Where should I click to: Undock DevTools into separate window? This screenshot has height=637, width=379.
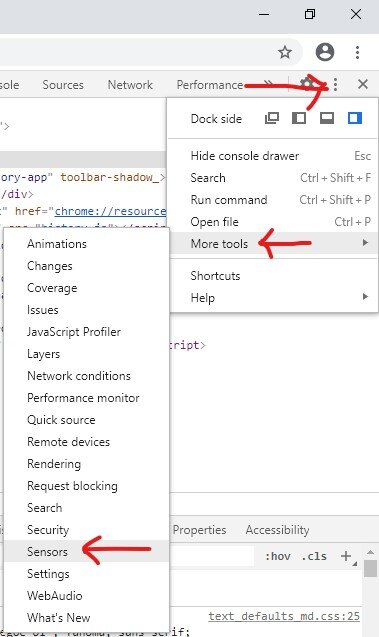272,118
